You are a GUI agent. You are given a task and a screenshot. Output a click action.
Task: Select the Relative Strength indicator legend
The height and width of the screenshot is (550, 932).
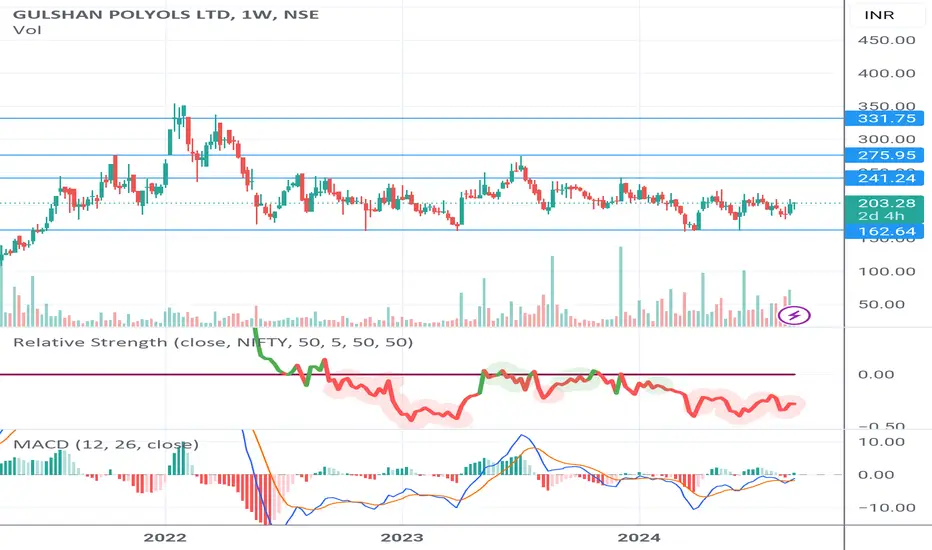click(213, 342)
